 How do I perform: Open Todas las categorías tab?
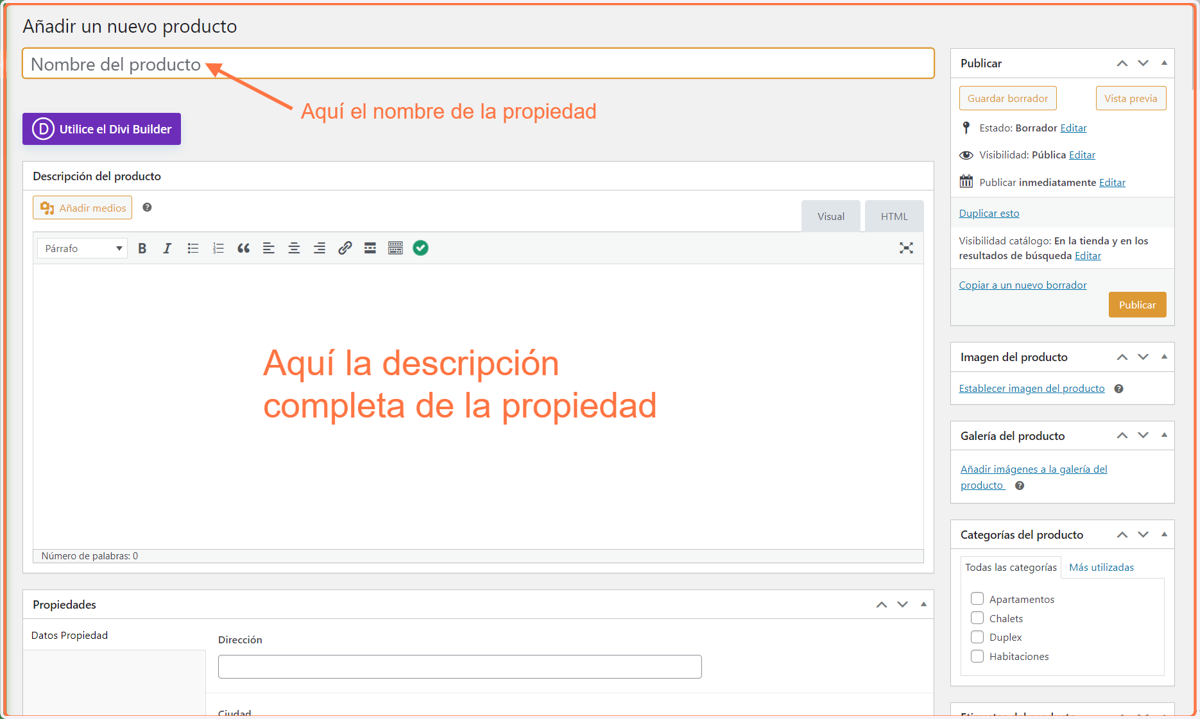pos(1010,567)
